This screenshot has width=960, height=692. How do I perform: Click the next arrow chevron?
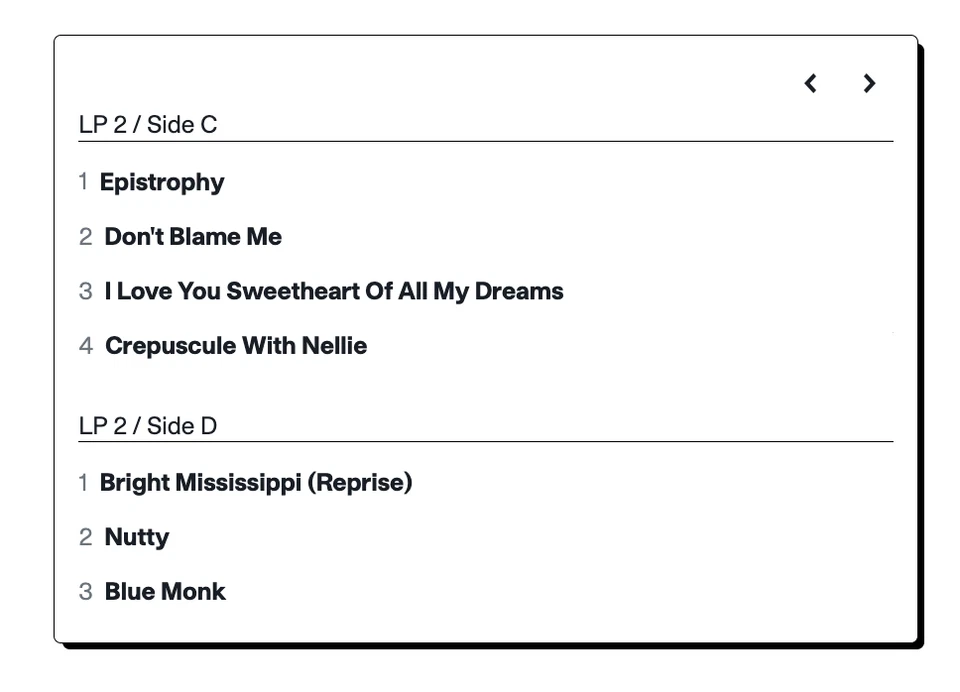click(869, 84)
